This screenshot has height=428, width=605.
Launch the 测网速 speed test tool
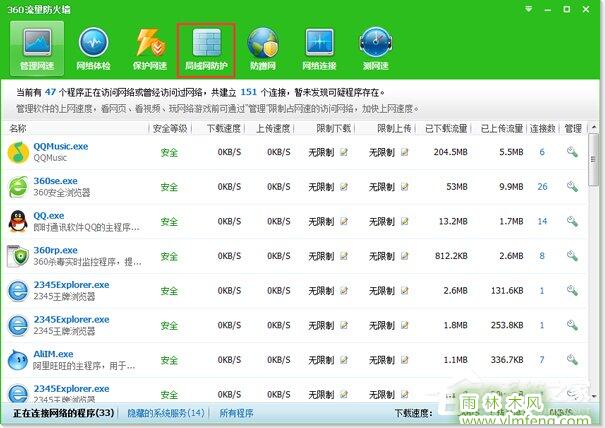[x=375, y=50]
